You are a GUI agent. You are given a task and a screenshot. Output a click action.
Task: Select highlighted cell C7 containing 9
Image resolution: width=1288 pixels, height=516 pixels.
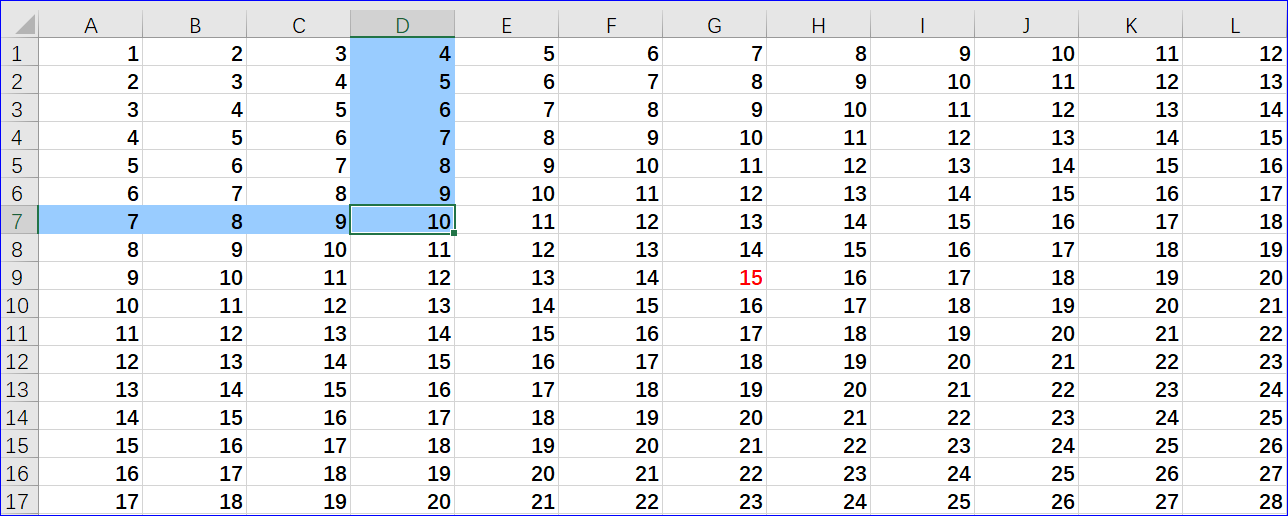tap(299, 221)
